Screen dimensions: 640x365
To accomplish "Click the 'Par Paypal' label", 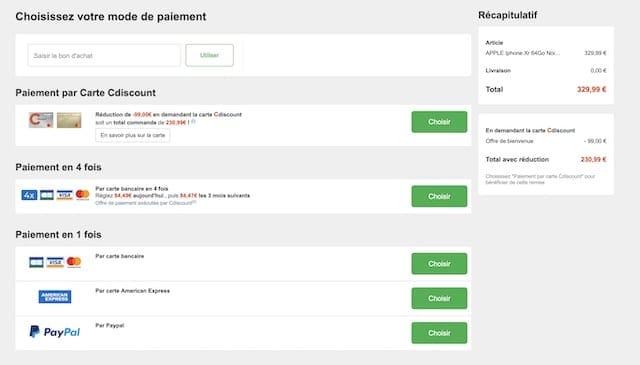I will click(109, 325).
